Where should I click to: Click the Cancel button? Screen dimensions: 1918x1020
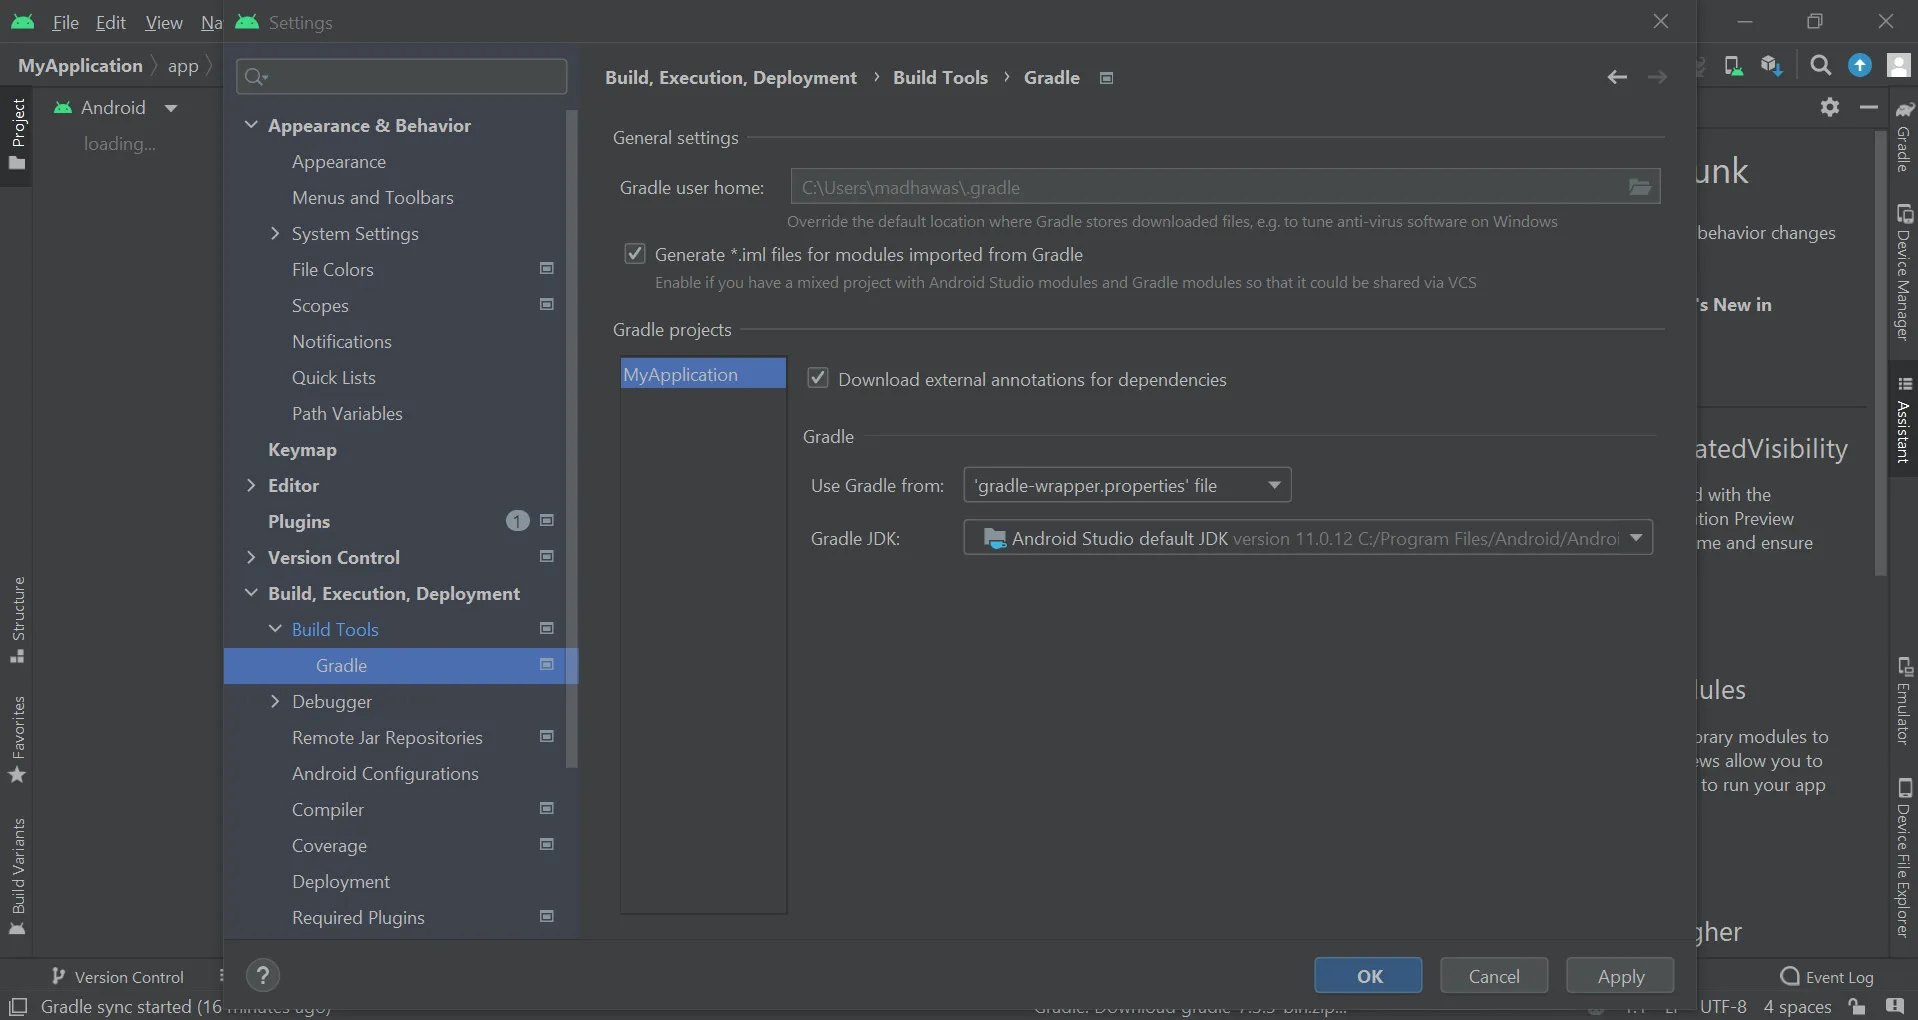tap(1494, 976)
